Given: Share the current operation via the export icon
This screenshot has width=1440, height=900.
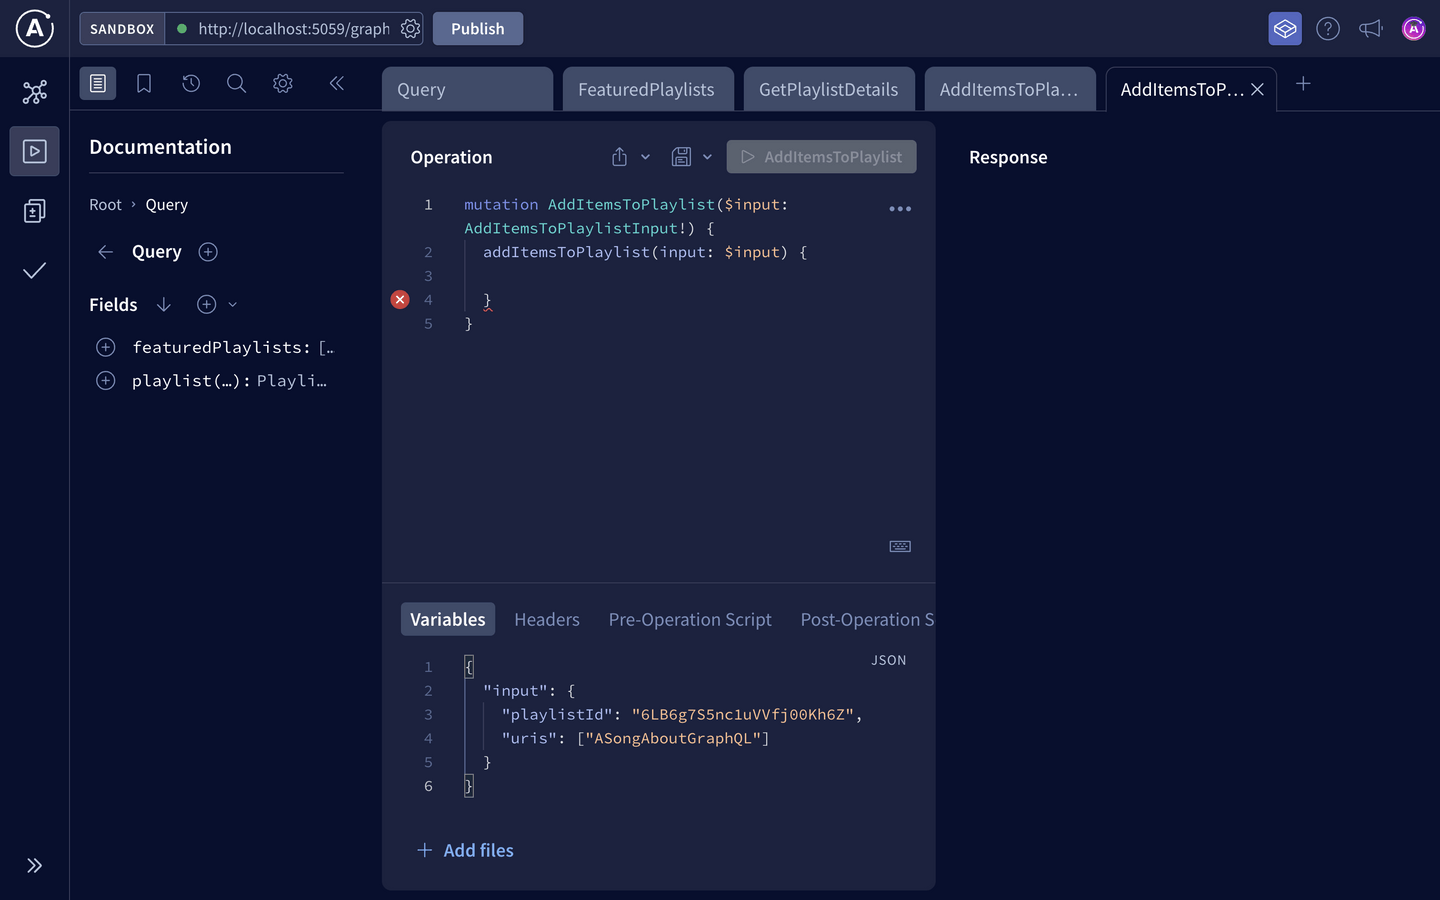Looking at the screenshot, I should 618,156.
